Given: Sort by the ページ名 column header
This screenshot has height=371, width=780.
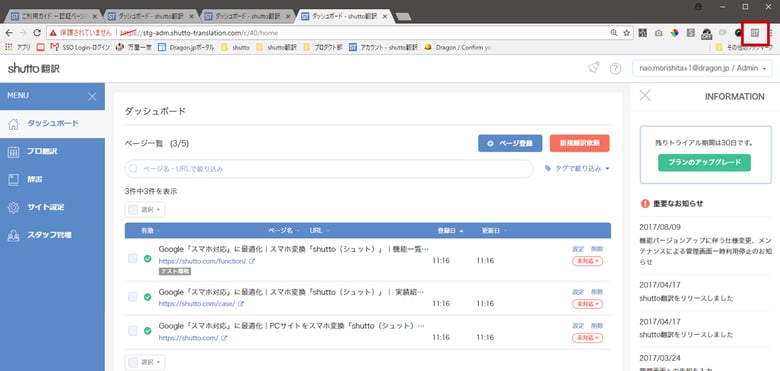Looking at the screenshot, I should (x=284, y=231).
